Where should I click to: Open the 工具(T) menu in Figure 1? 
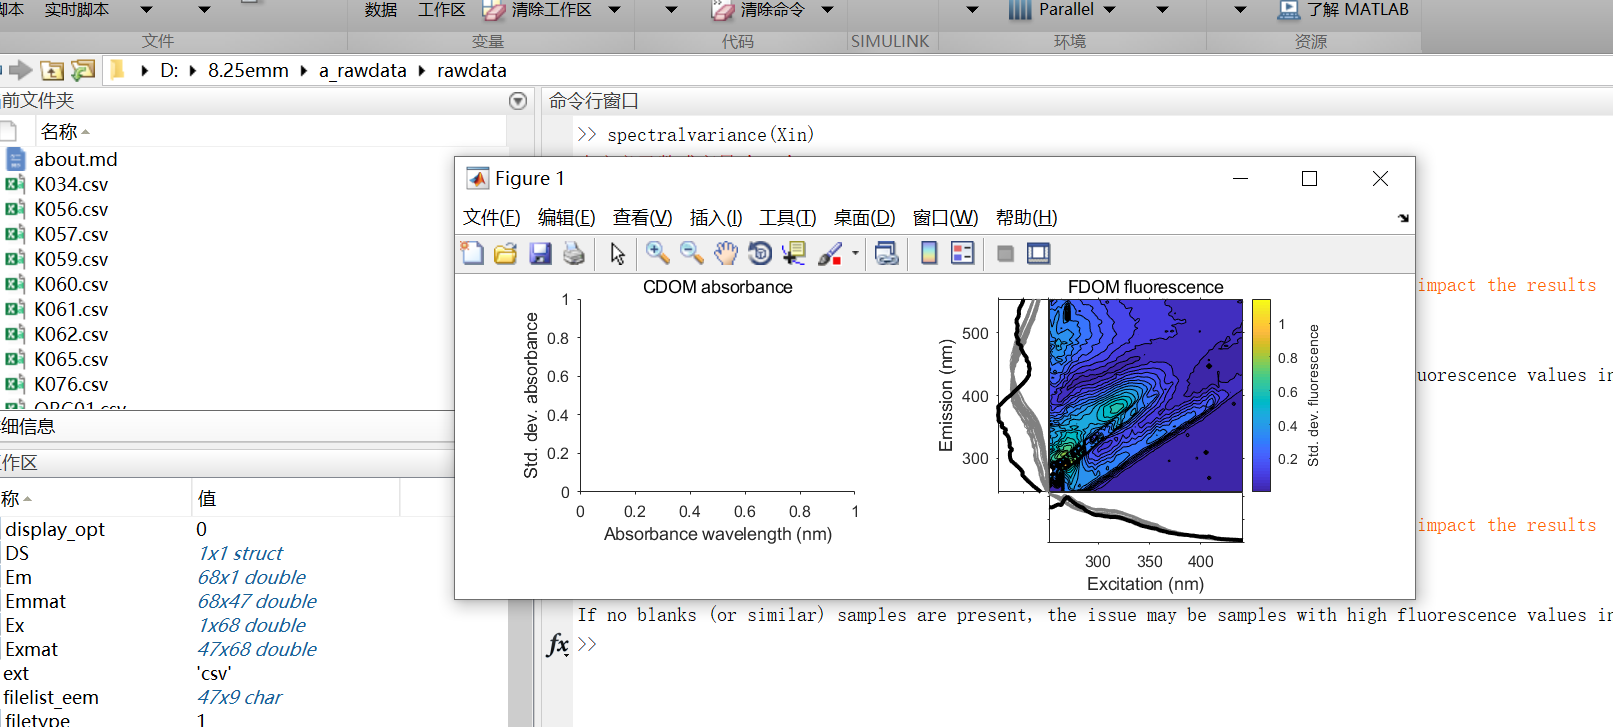pos(788,218)
